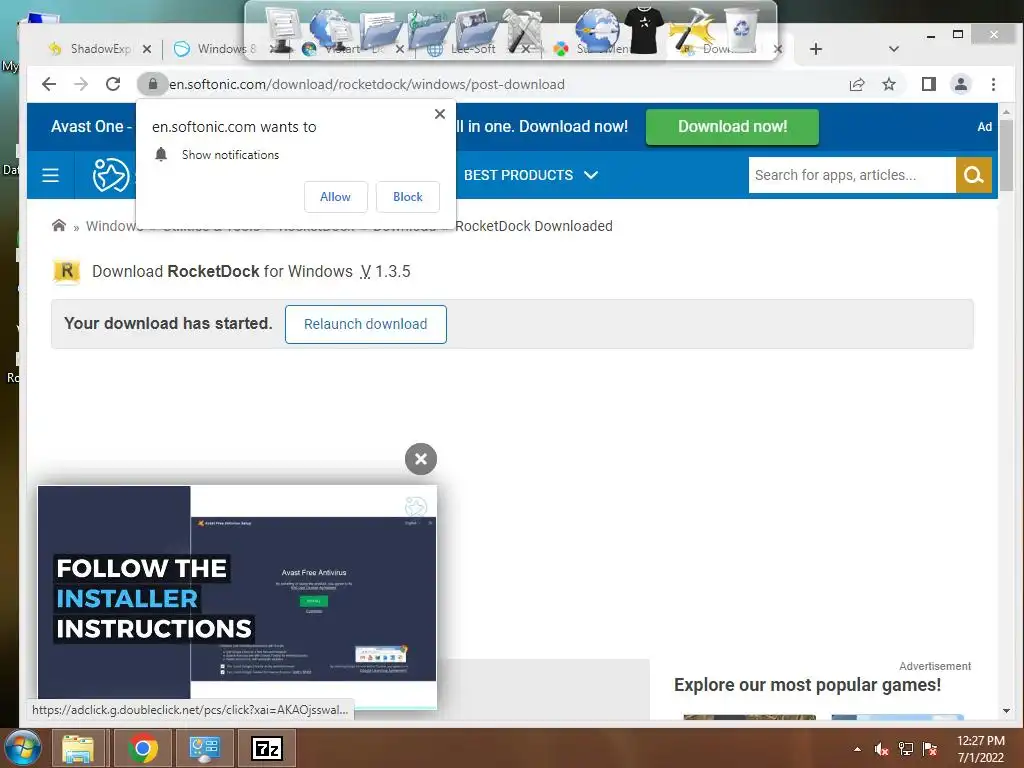Click muted volume tray icon
The height and width of the screenshot is (768, 1024).
[882, 749]
